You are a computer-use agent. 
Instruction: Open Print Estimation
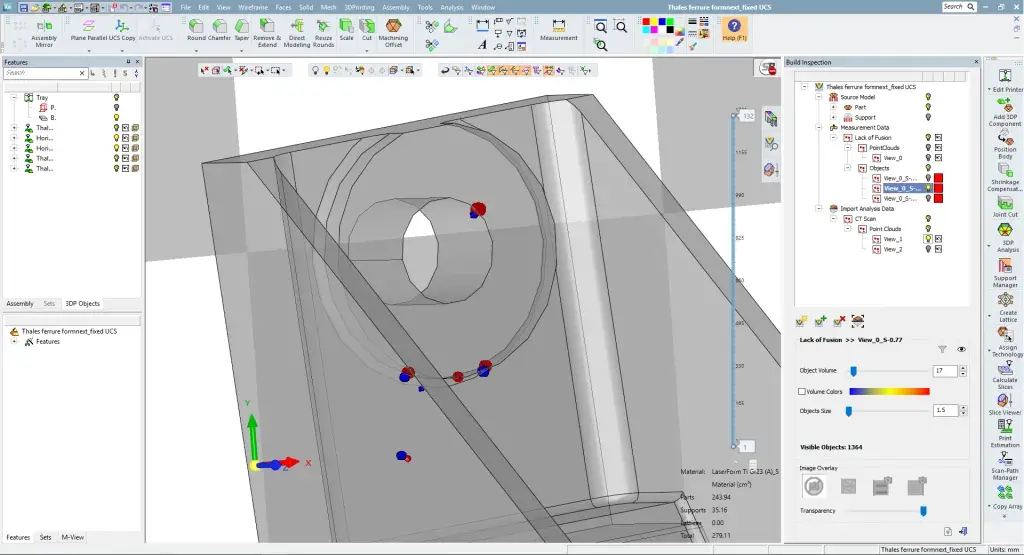coord(1005,427)
